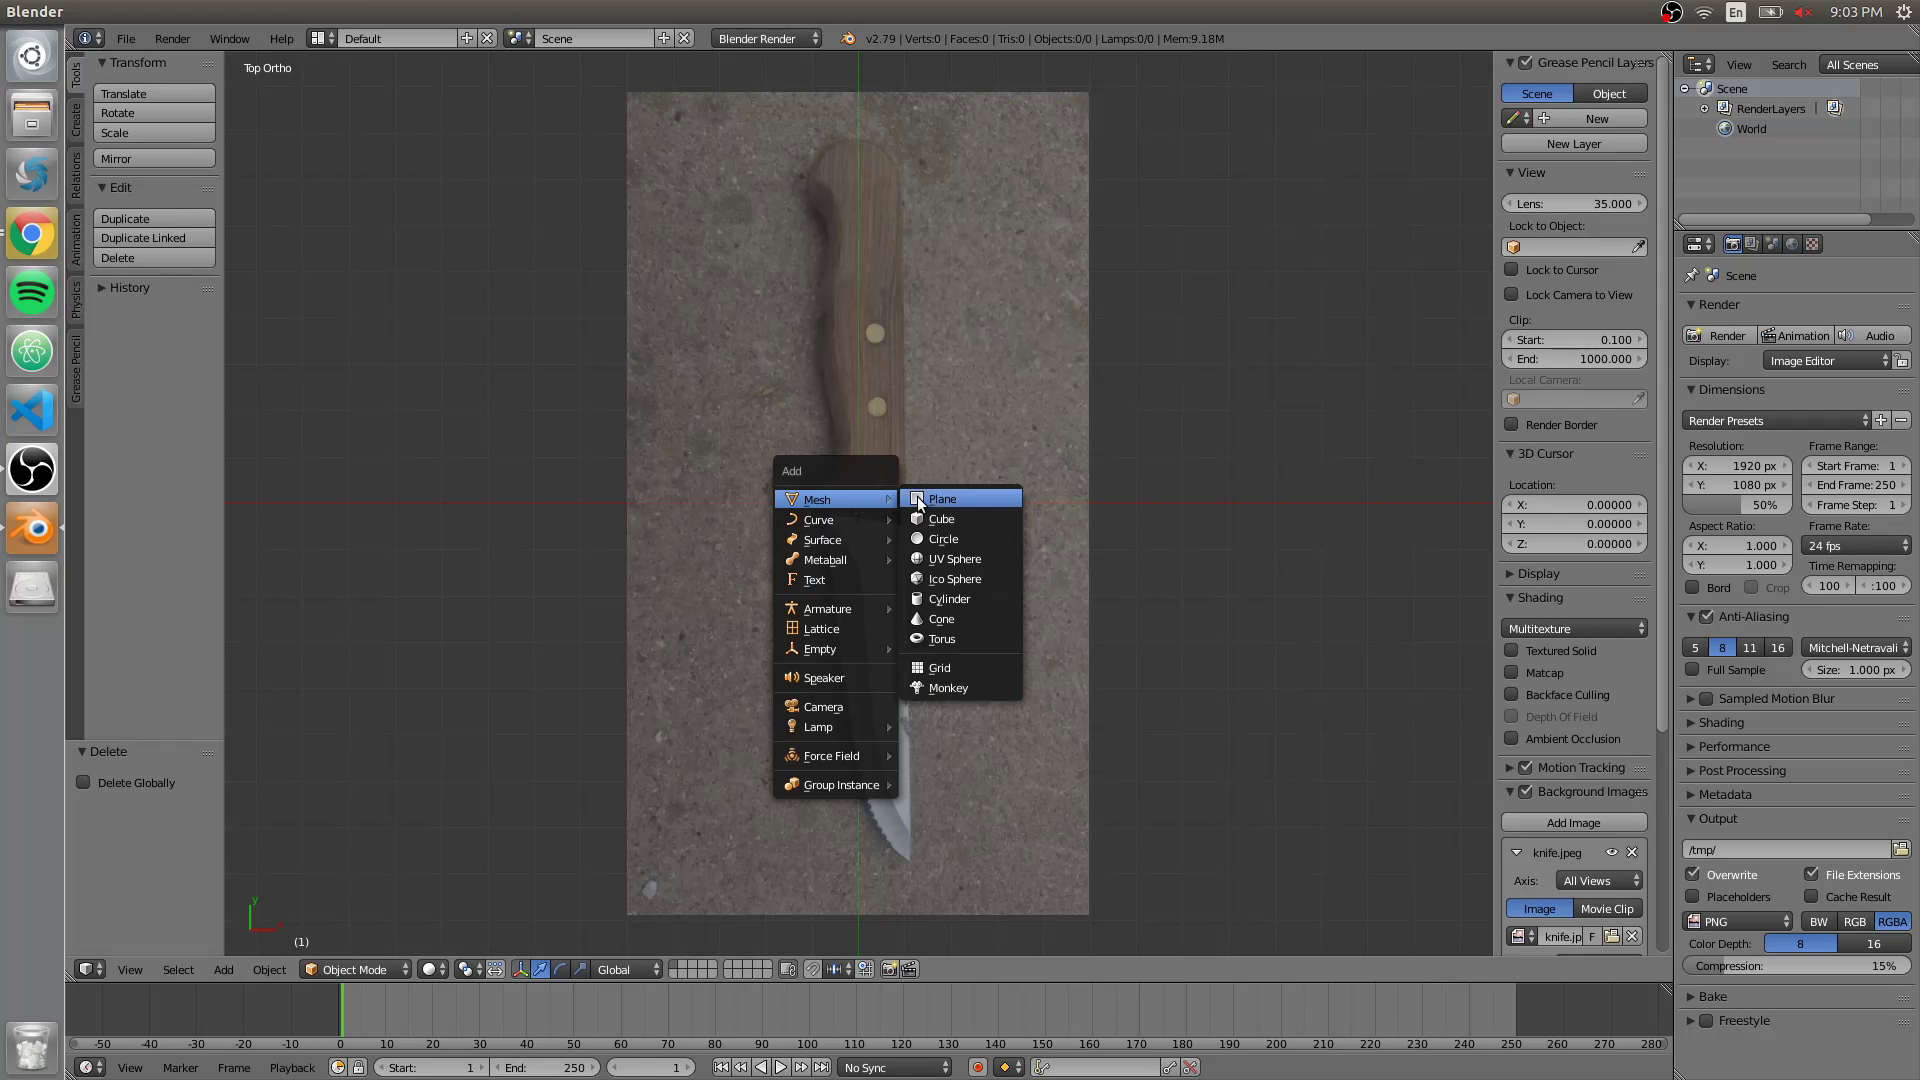Image resolution: width=1920 pixels, height=1080 pixels.
Task: Open the Global transform orientation dropdown
Action: [x=628, y=970]
